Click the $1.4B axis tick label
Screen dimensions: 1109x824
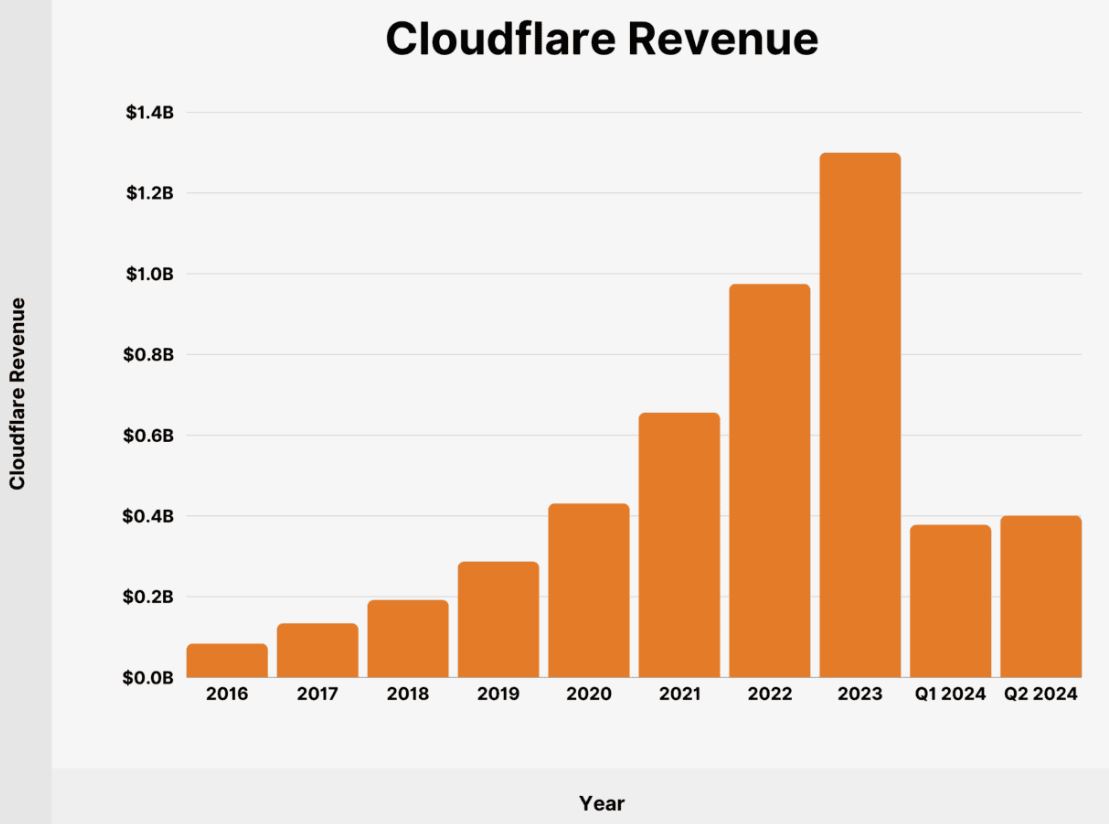[148, 110]
